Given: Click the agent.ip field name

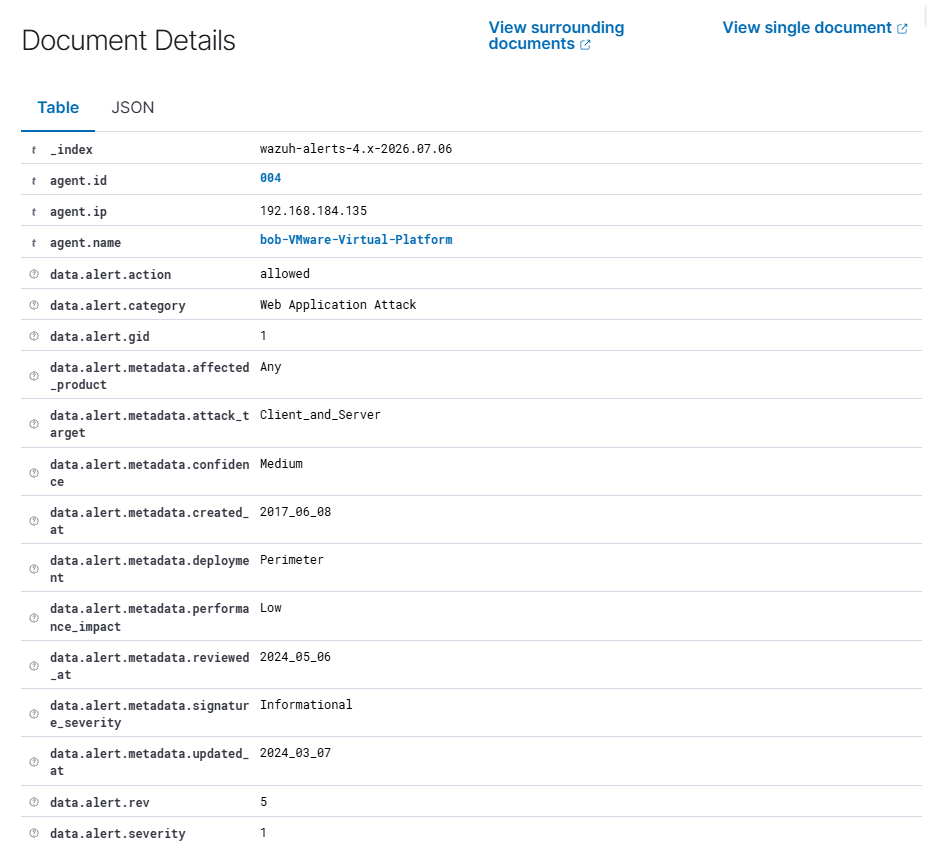Looking at the screenshot, I should coord(79,212).
